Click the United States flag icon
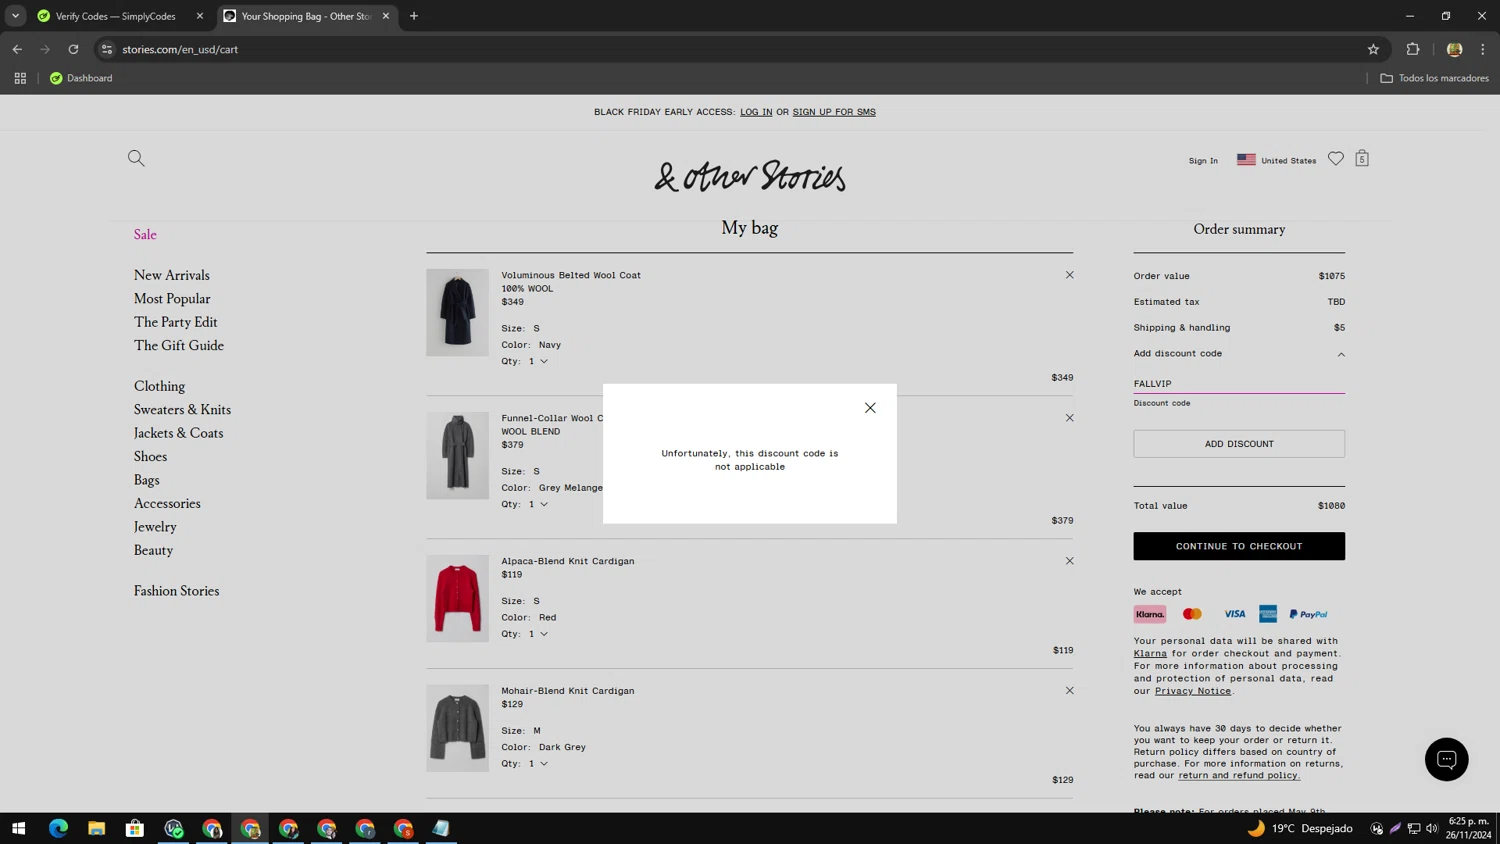The width and height of the screenshot is (1500, 844). click(x=1246, y=160)
